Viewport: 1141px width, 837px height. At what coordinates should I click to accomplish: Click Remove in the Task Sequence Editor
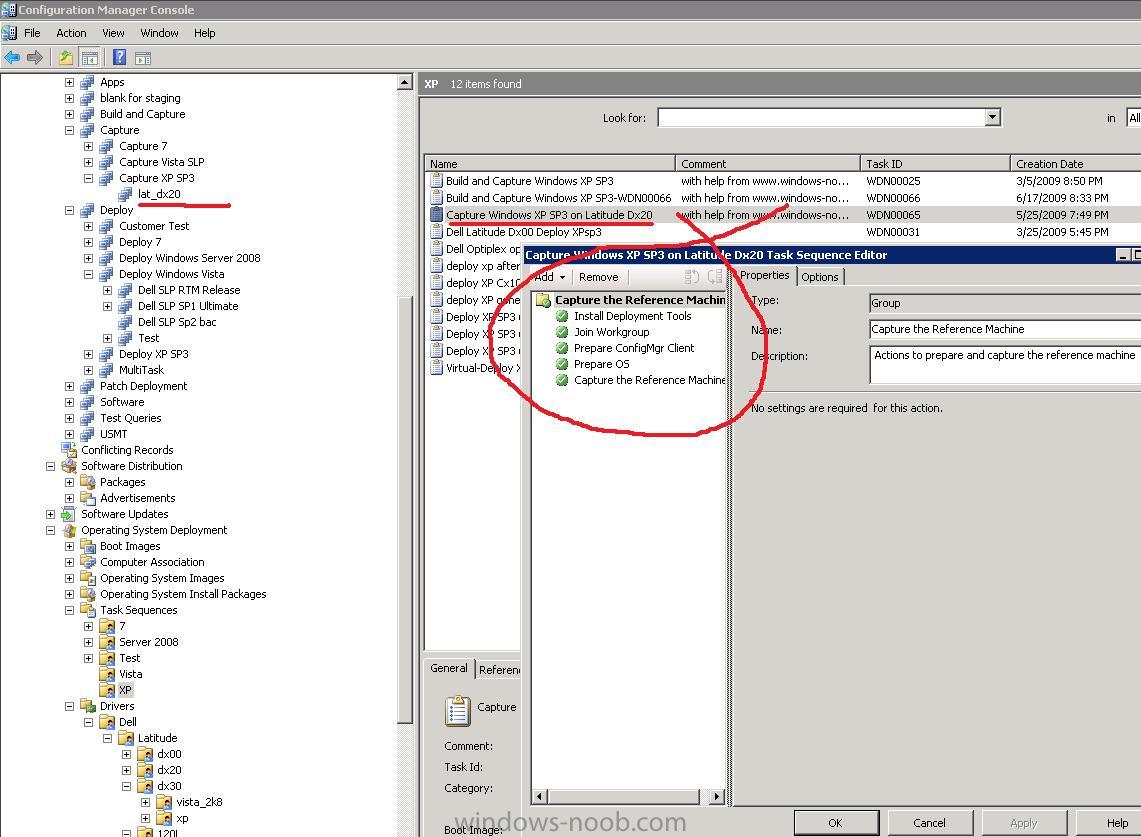pos(599,277)
